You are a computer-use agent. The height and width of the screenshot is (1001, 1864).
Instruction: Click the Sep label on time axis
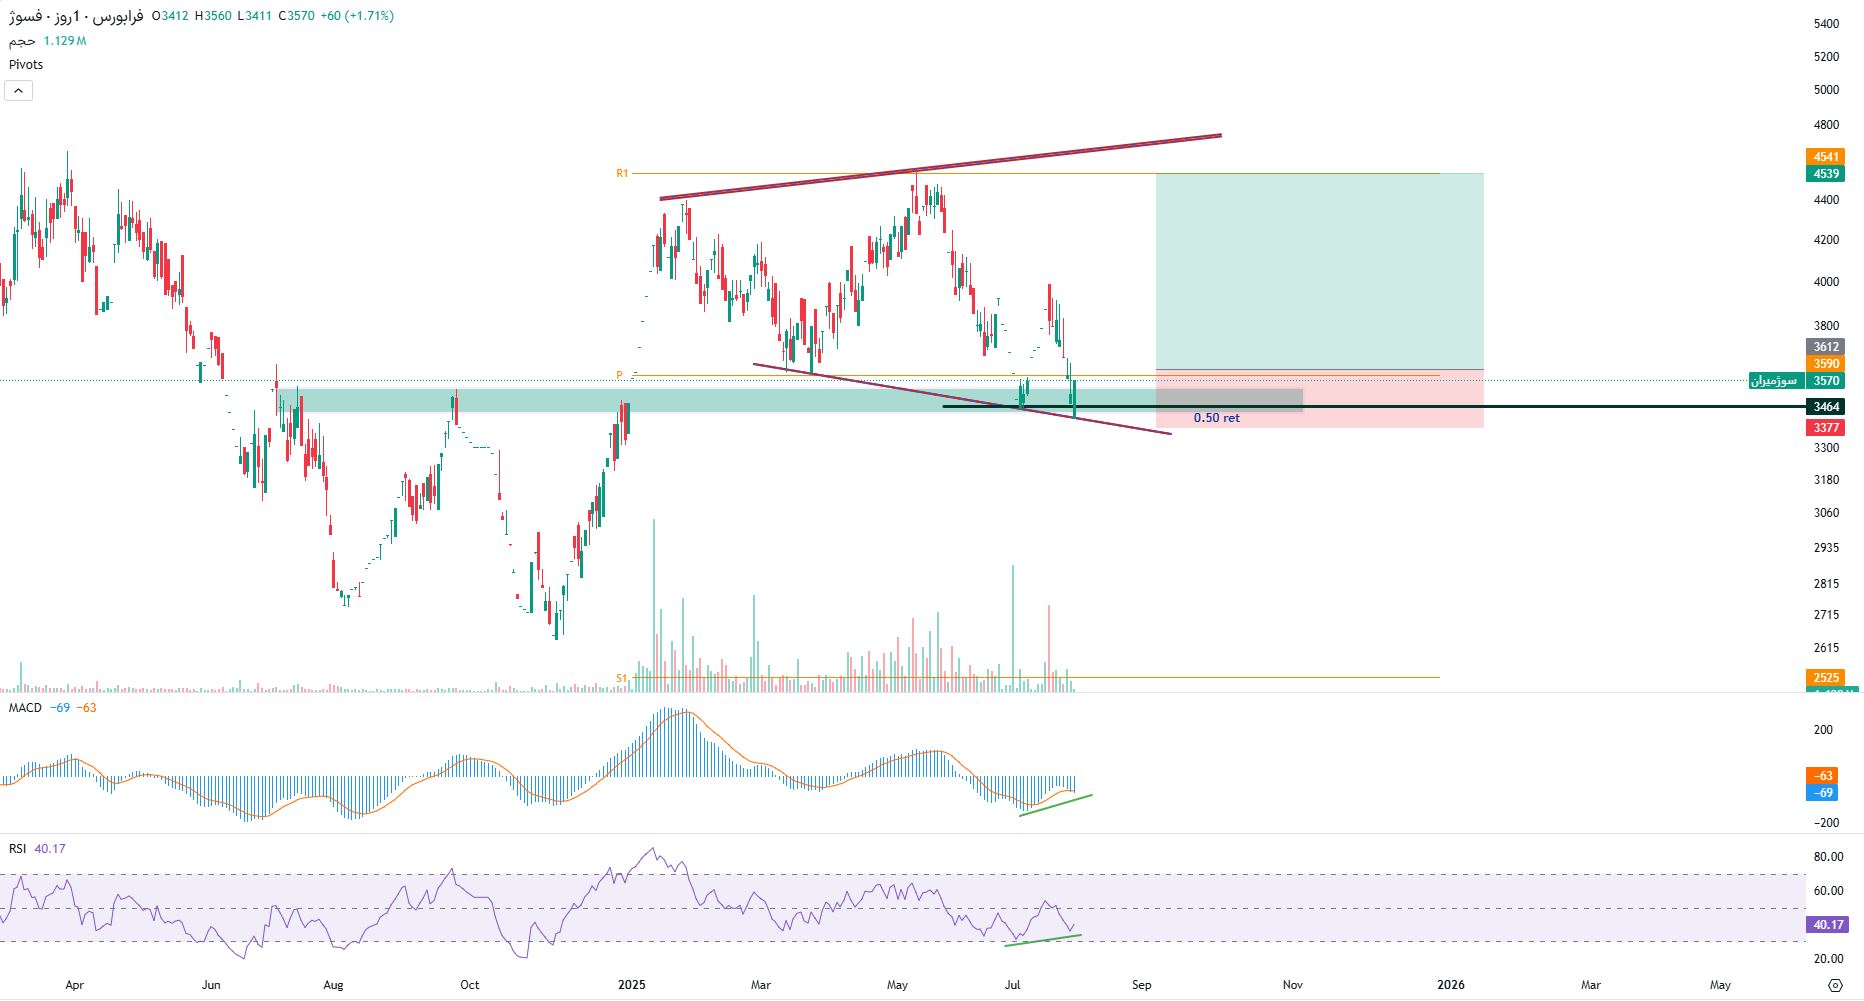point(1141,985)
